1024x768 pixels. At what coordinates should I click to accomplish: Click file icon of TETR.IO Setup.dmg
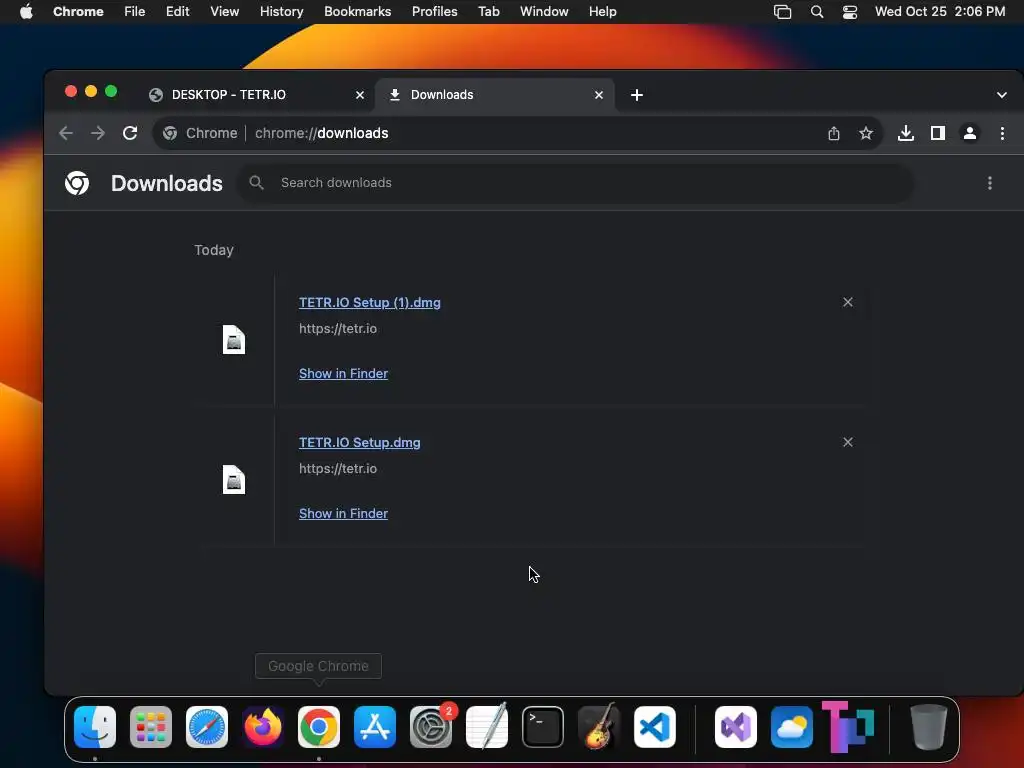click(x=234, y=480)
